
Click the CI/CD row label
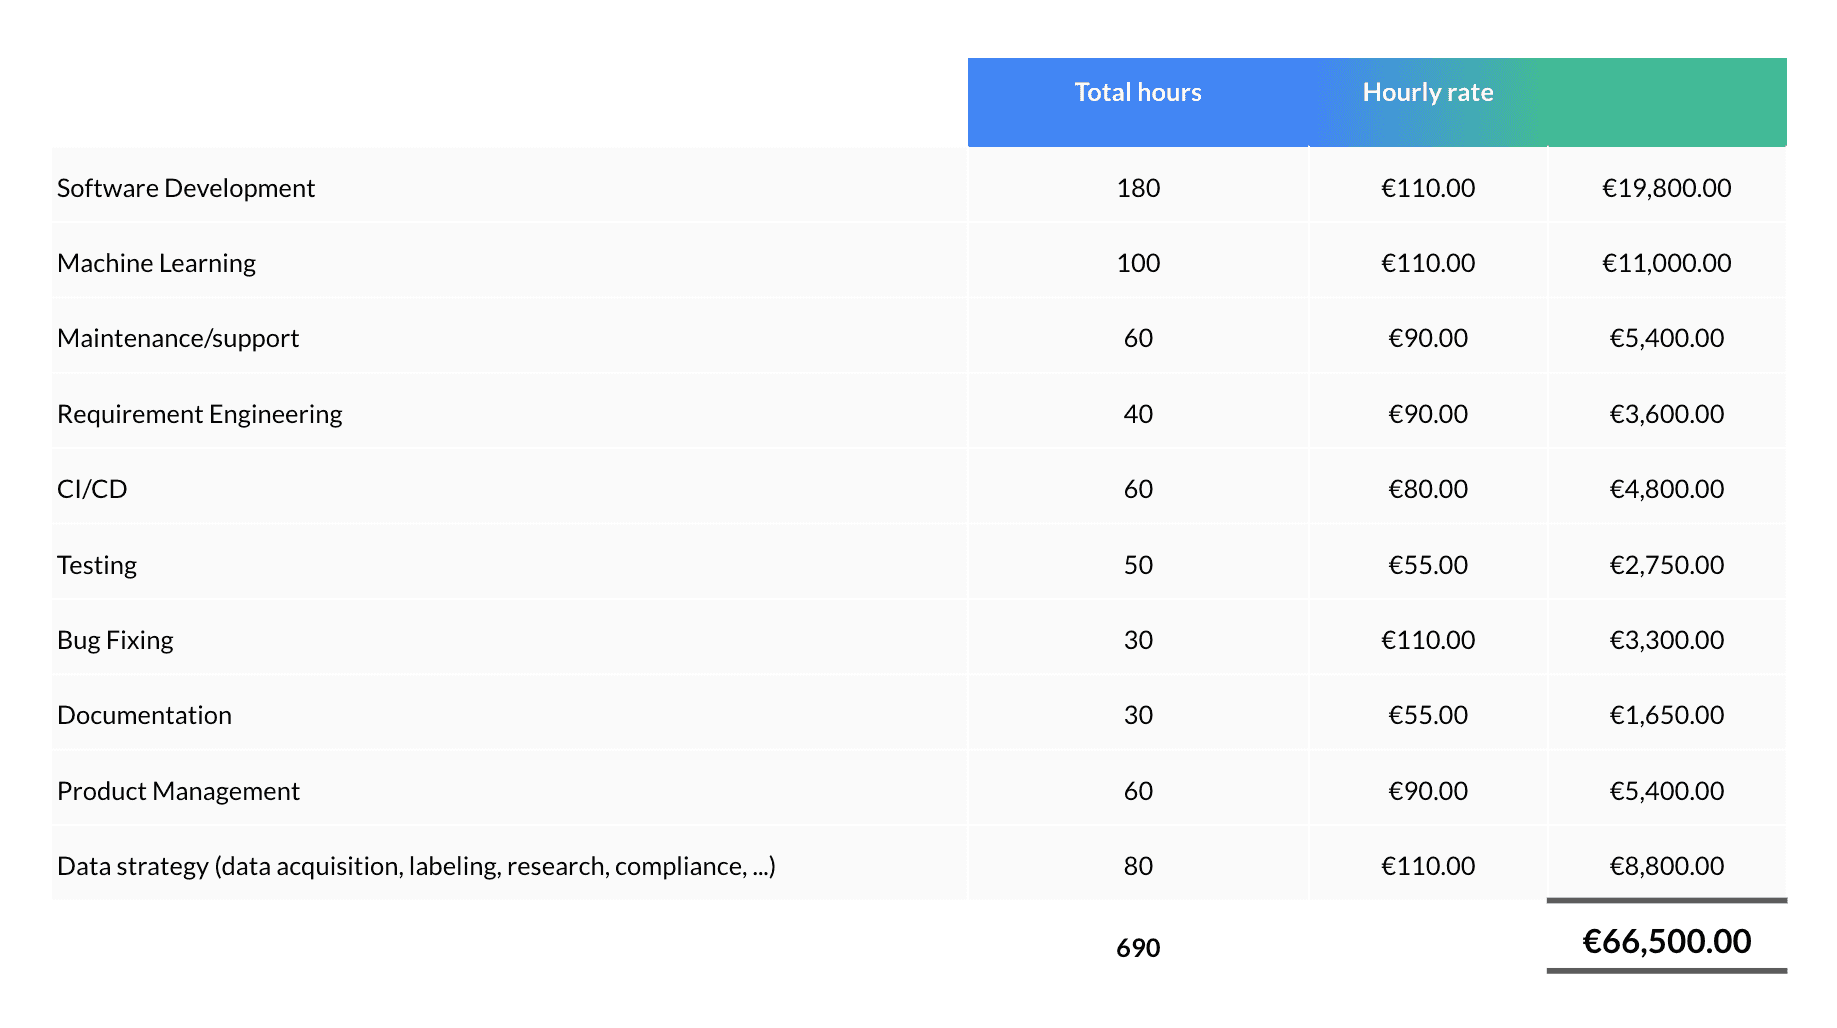93,489
